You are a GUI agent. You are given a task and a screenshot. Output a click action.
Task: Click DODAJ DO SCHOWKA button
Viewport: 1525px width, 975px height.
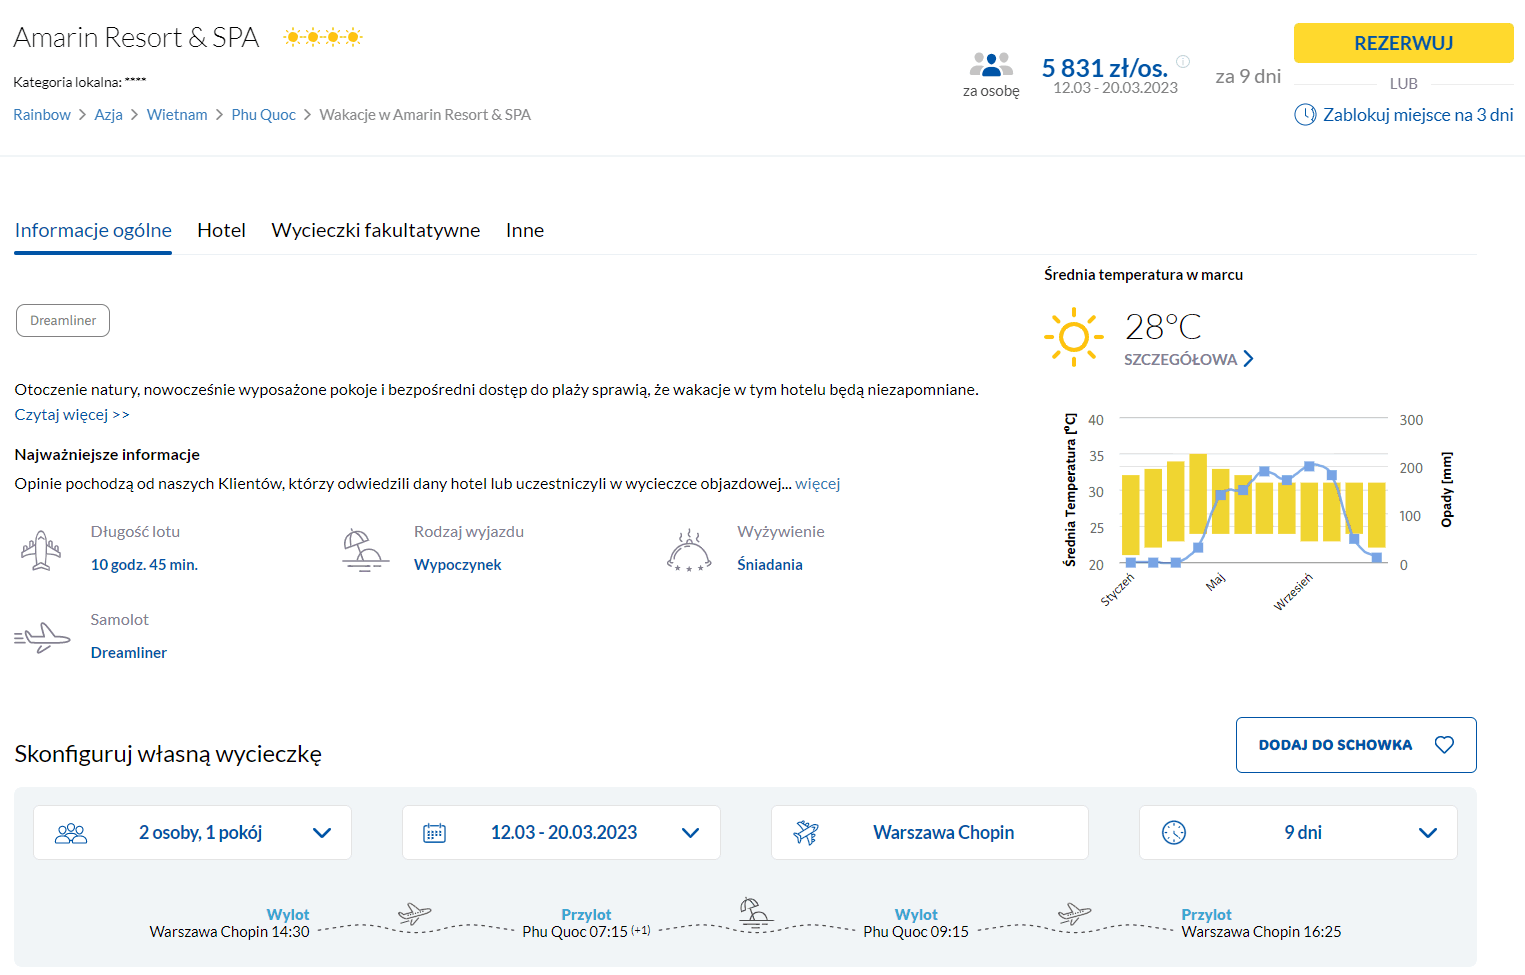1356,745
